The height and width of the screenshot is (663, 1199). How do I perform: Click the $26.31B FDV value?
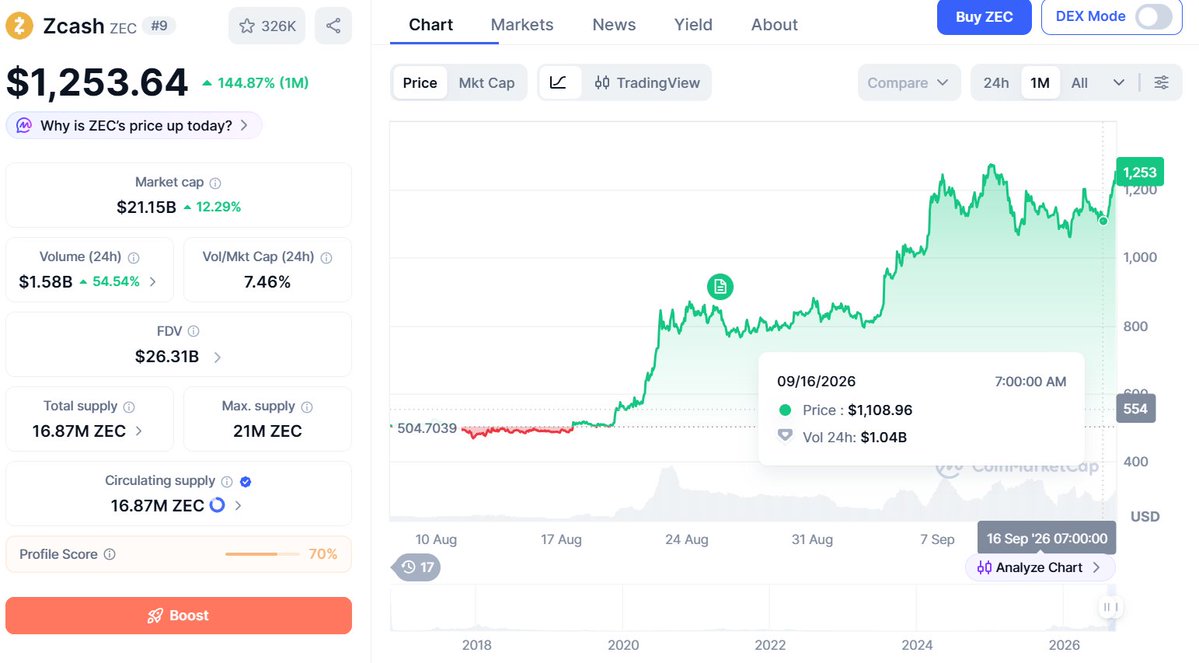[167, 357]
